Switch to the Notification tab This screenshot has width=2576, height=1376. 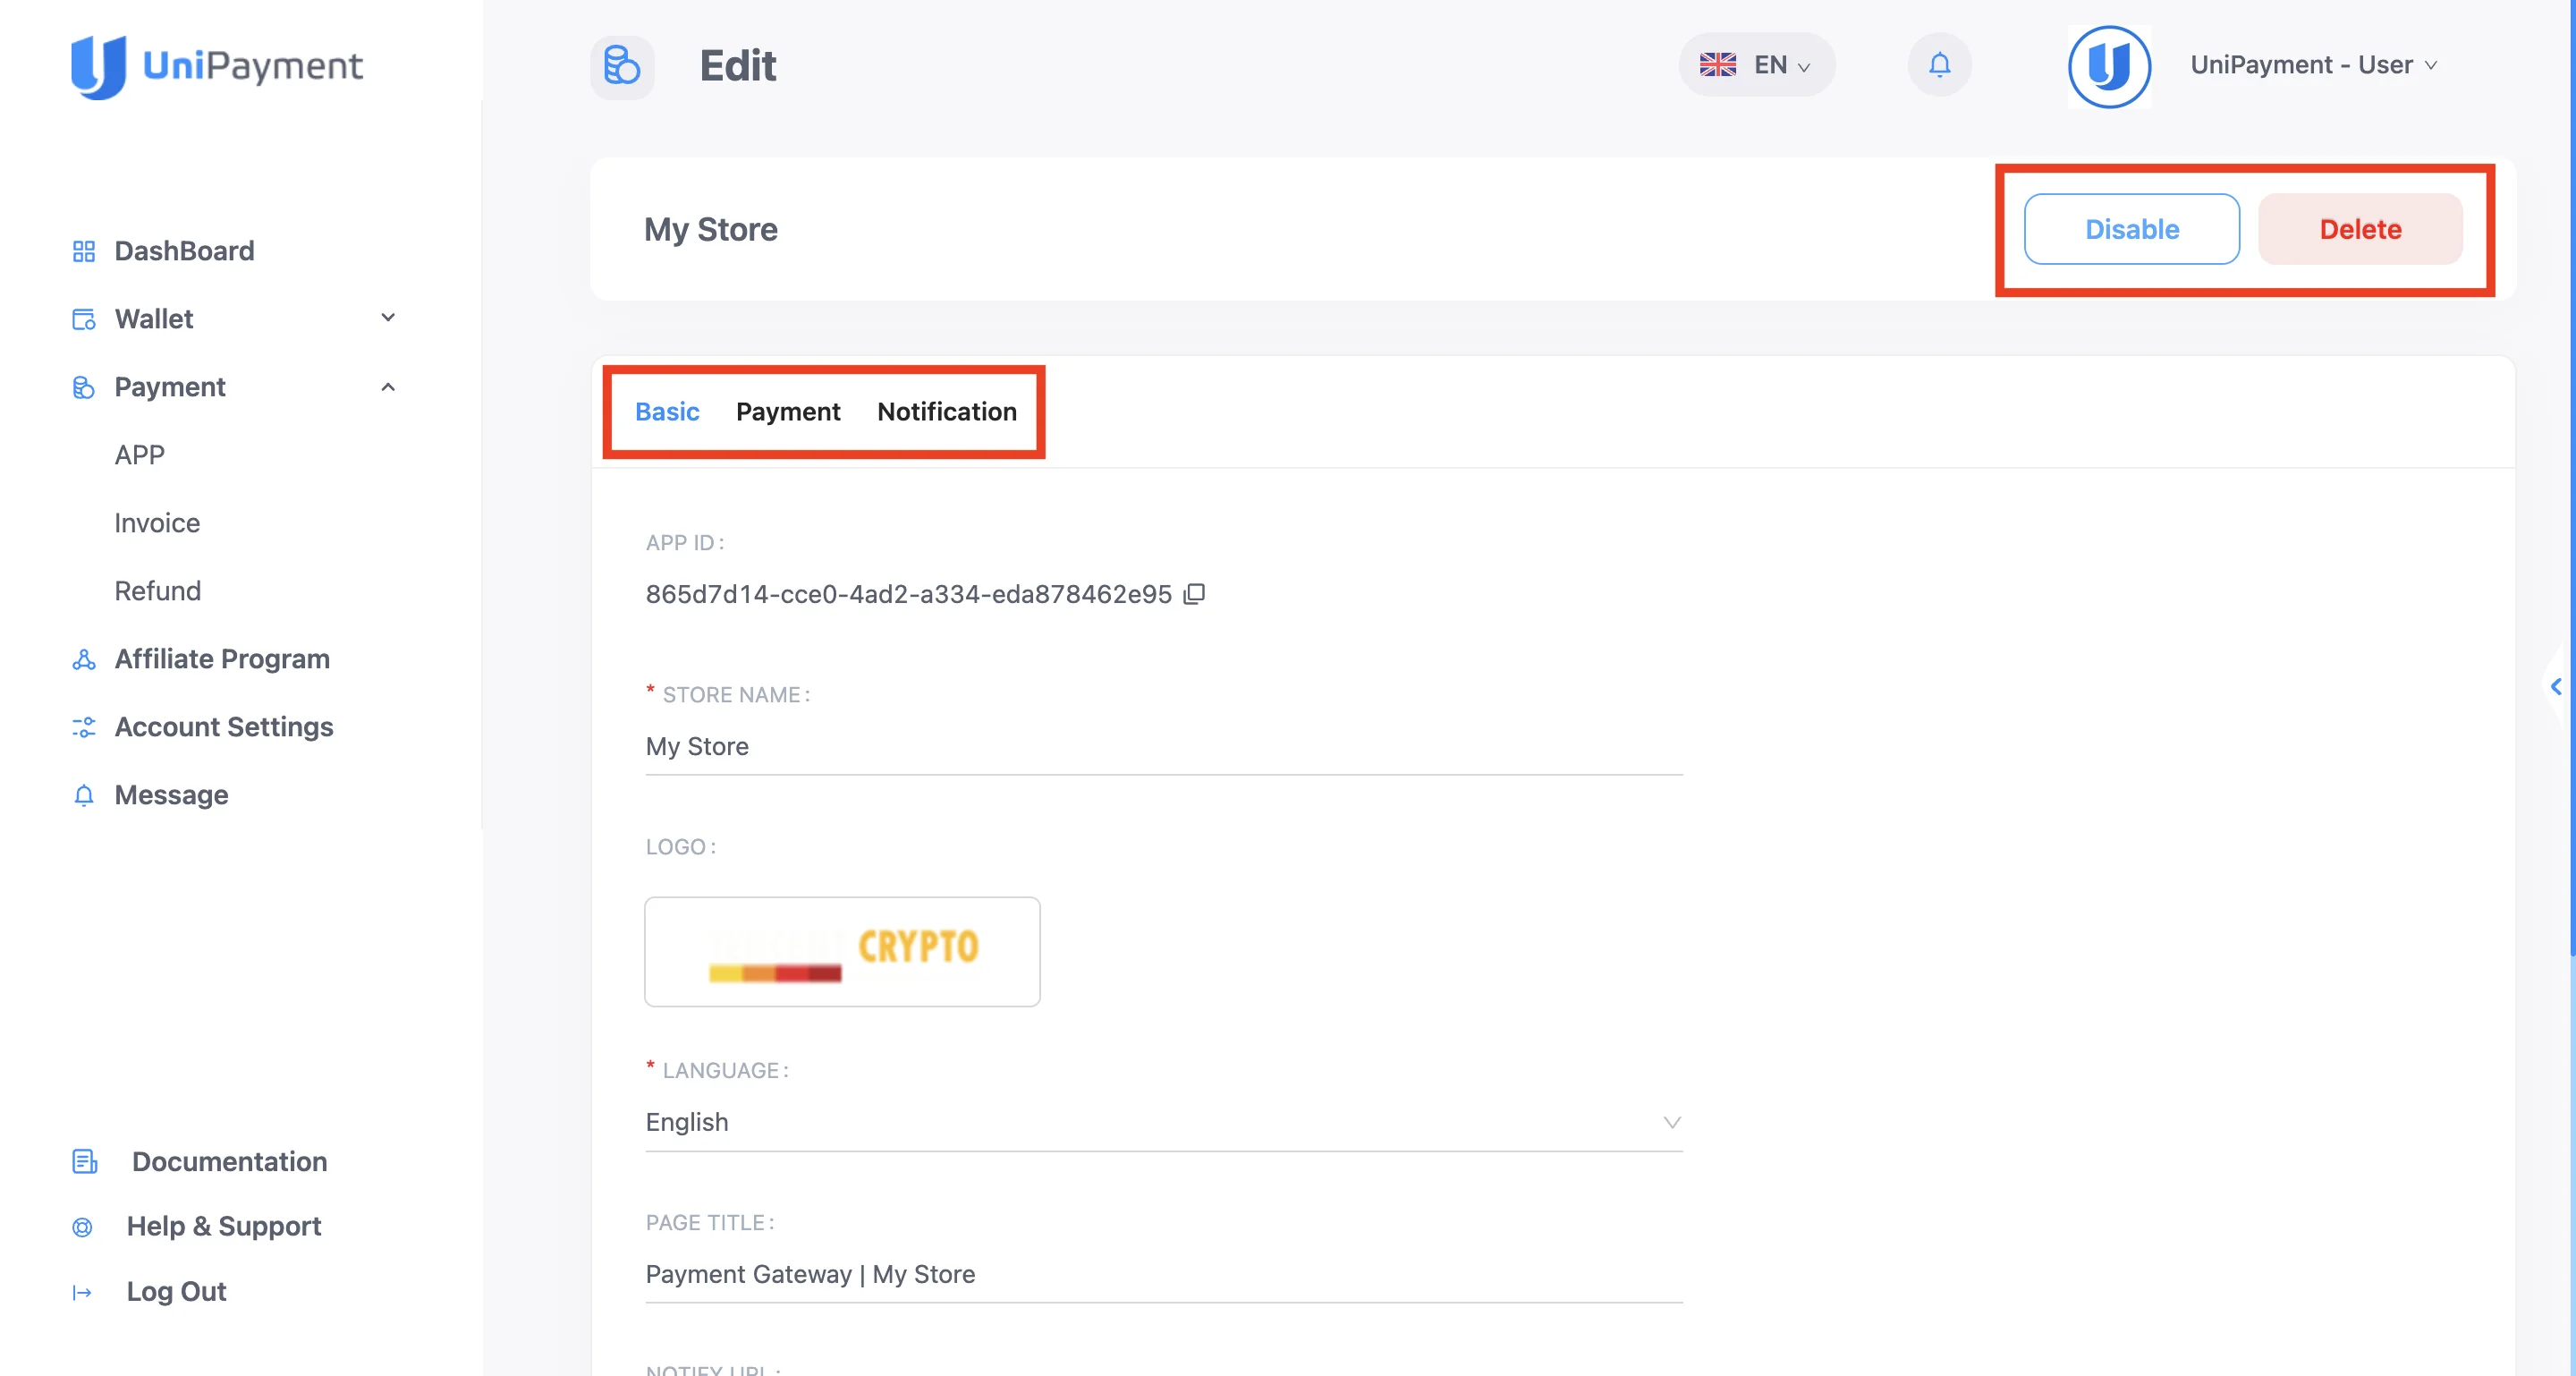click(x=946, y=411)
